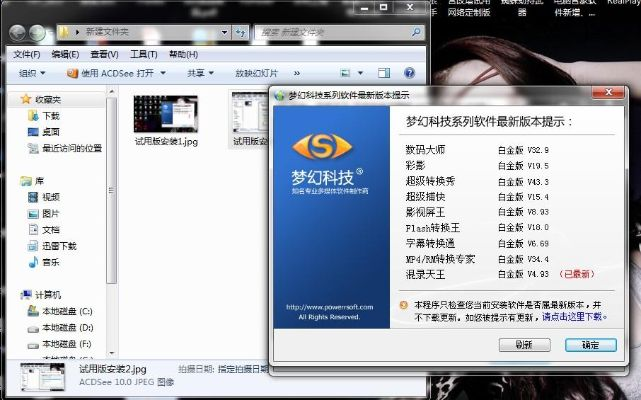
Task: Click the Forward arrow in Explorer
Action: pyautogui.click(x=37, y=33)
